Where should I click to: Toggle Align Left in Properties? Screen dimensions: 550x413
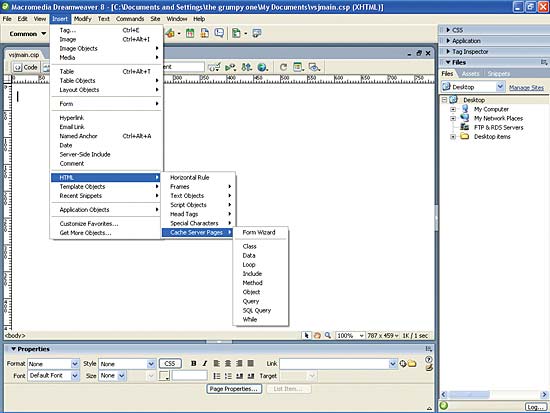tap(217, 364)
